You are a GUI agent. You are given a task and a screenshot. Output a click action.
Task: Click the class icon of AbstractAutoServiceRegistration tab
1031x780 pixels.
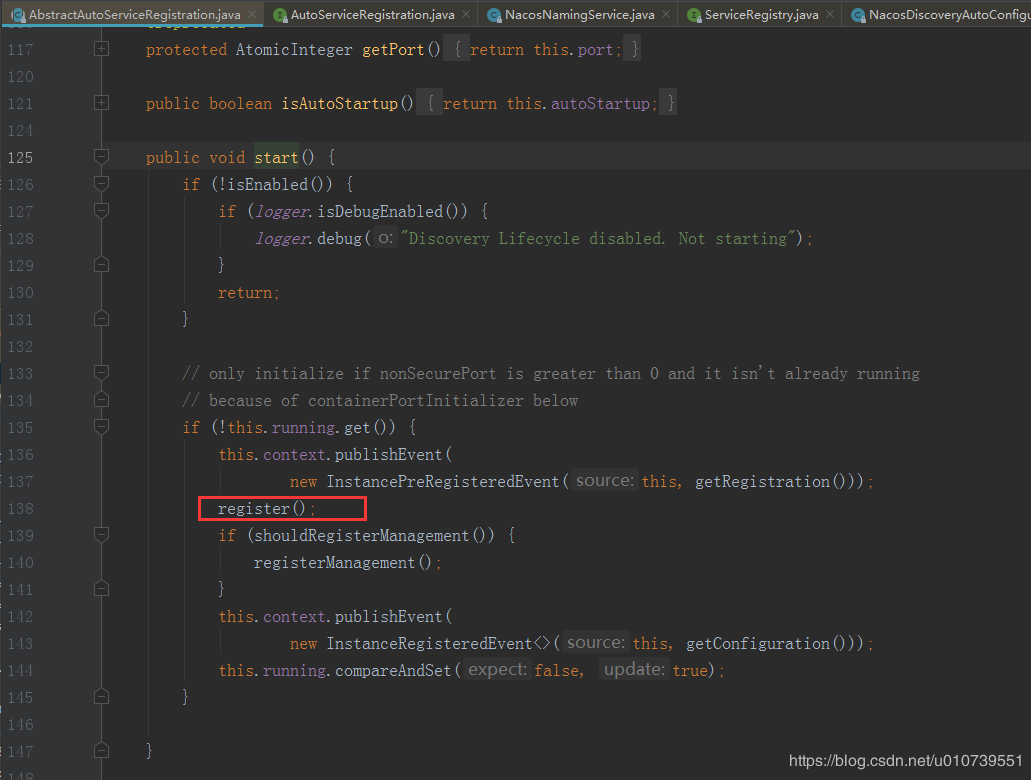(18, 14)
